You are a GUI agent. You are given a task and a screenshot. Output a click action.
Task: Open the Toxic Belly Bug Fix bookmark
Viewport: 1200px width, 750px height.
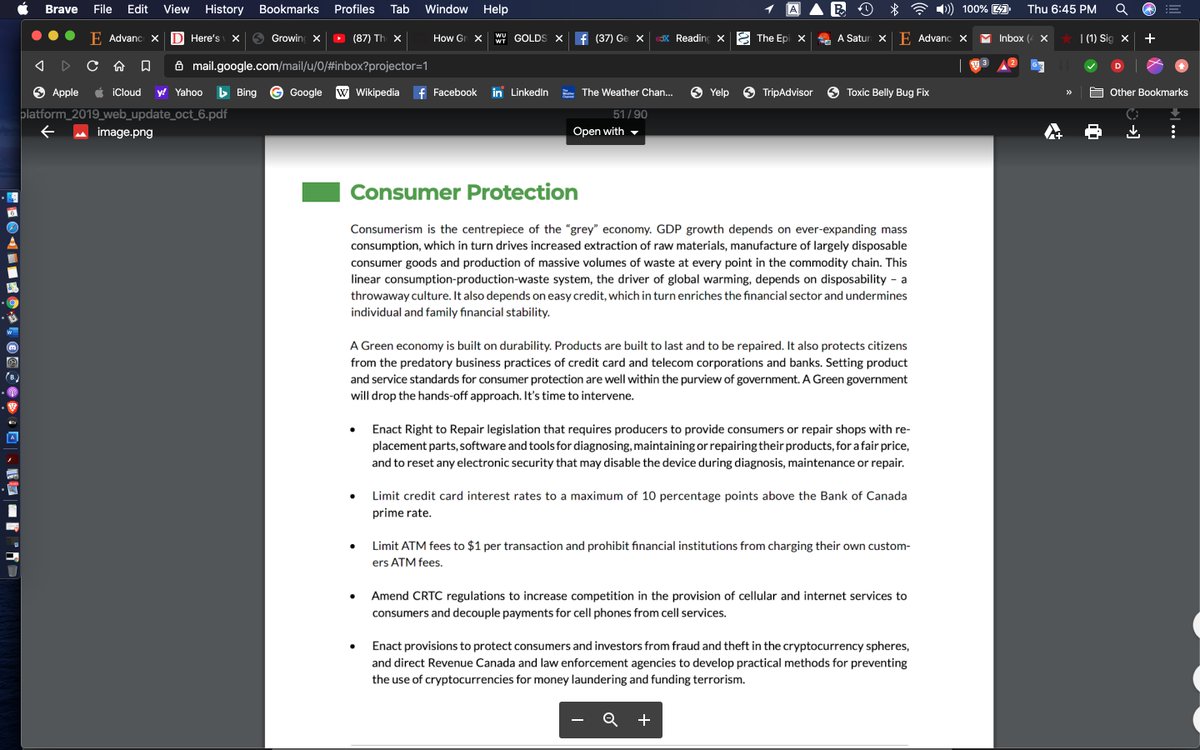tap(878, 92)
